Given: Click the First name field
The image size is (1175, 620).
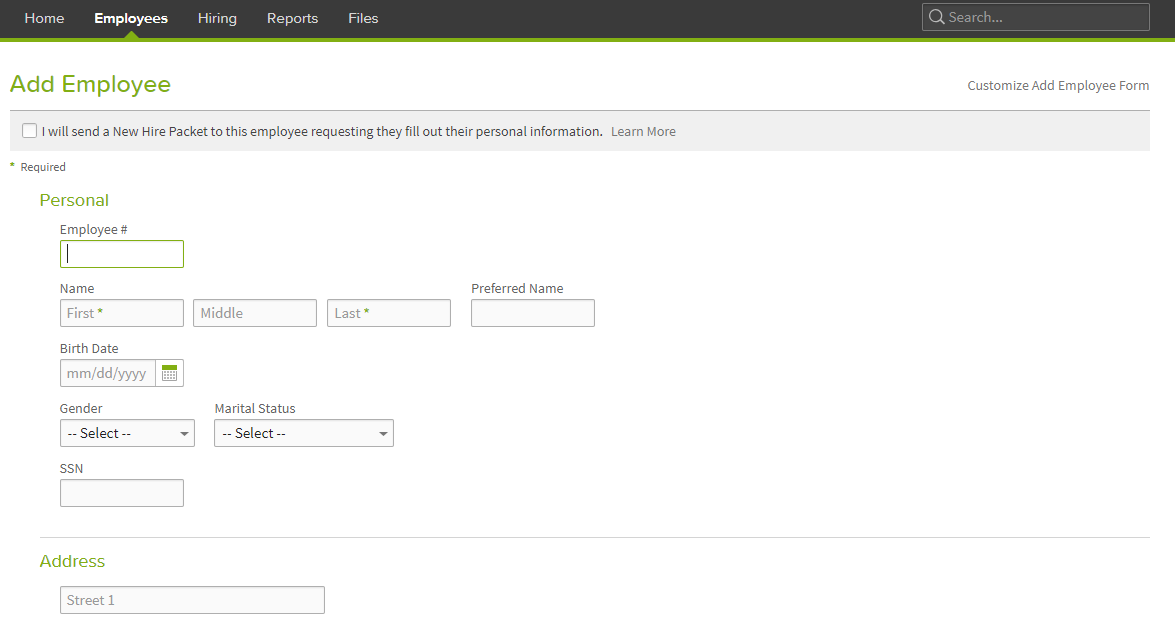Looking at the screenshot, I should 121,312.
